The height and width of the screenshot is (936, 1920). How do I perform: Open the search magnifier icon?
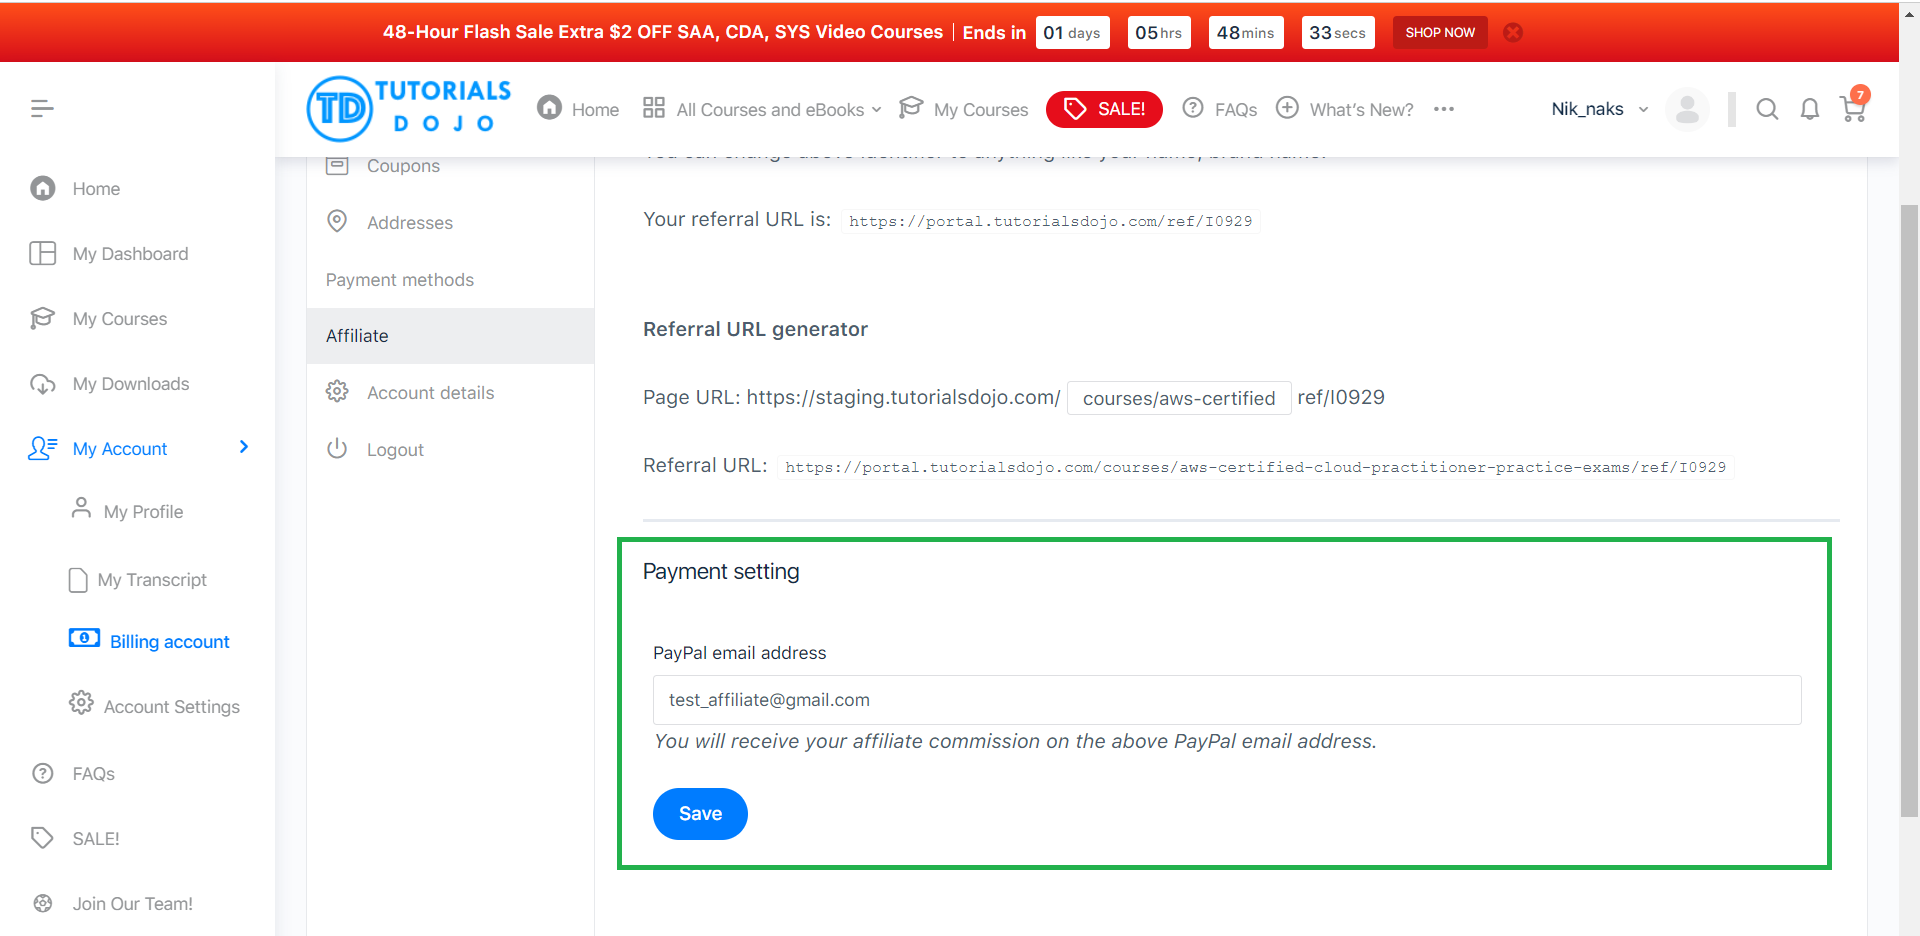1767,109
